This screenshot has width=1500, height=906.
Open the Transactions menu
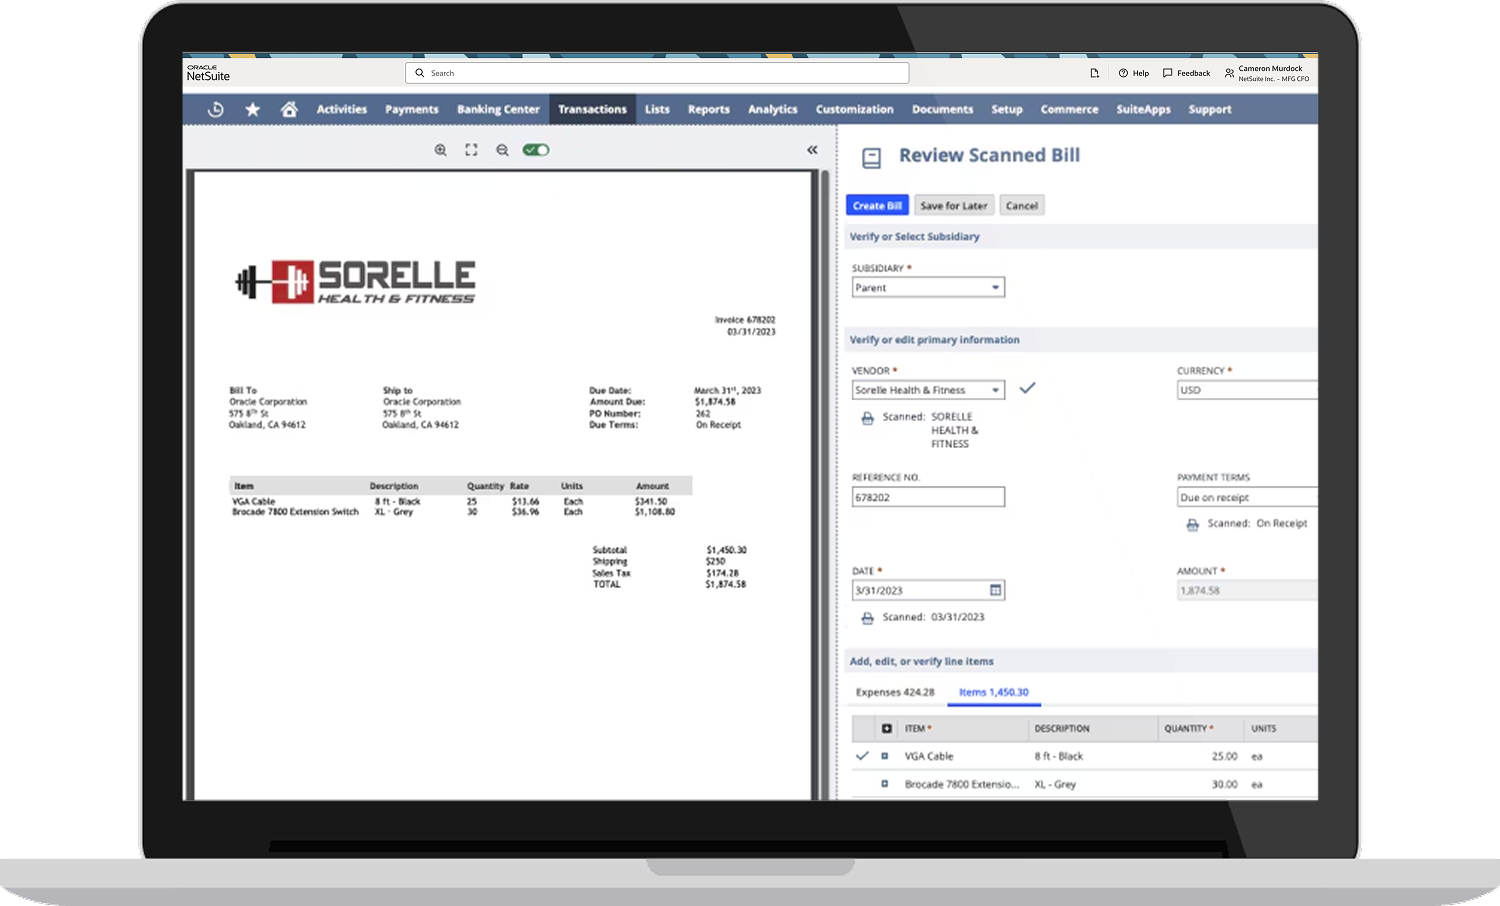(592, 110)
